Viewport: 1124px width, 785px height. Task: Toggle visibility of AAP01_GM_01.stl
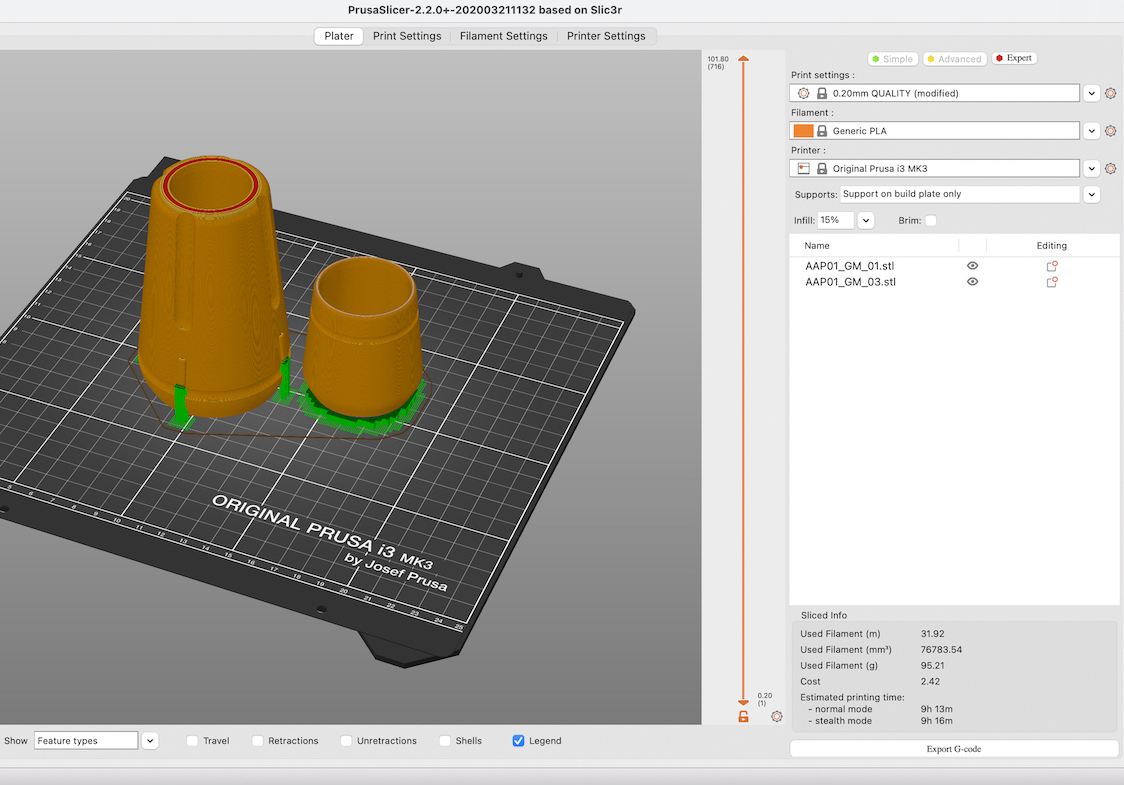972,266
